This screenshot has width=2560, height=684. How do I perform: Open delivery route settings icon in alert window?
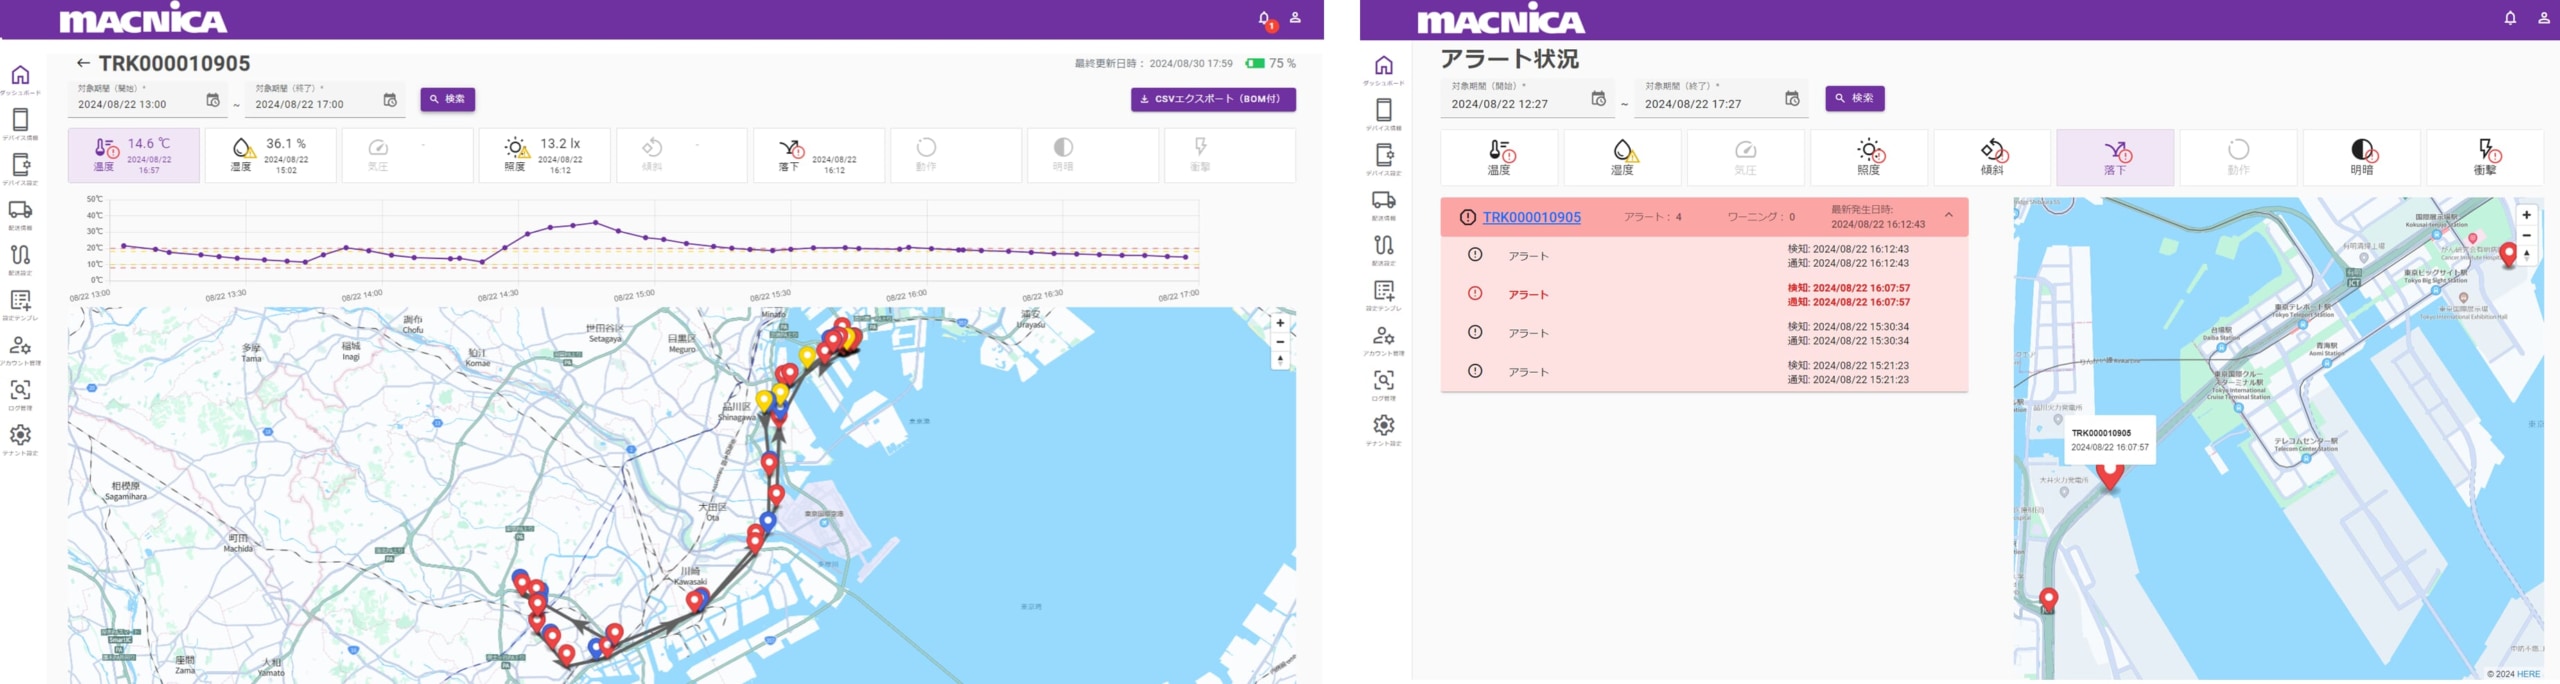click(1384, 246)
